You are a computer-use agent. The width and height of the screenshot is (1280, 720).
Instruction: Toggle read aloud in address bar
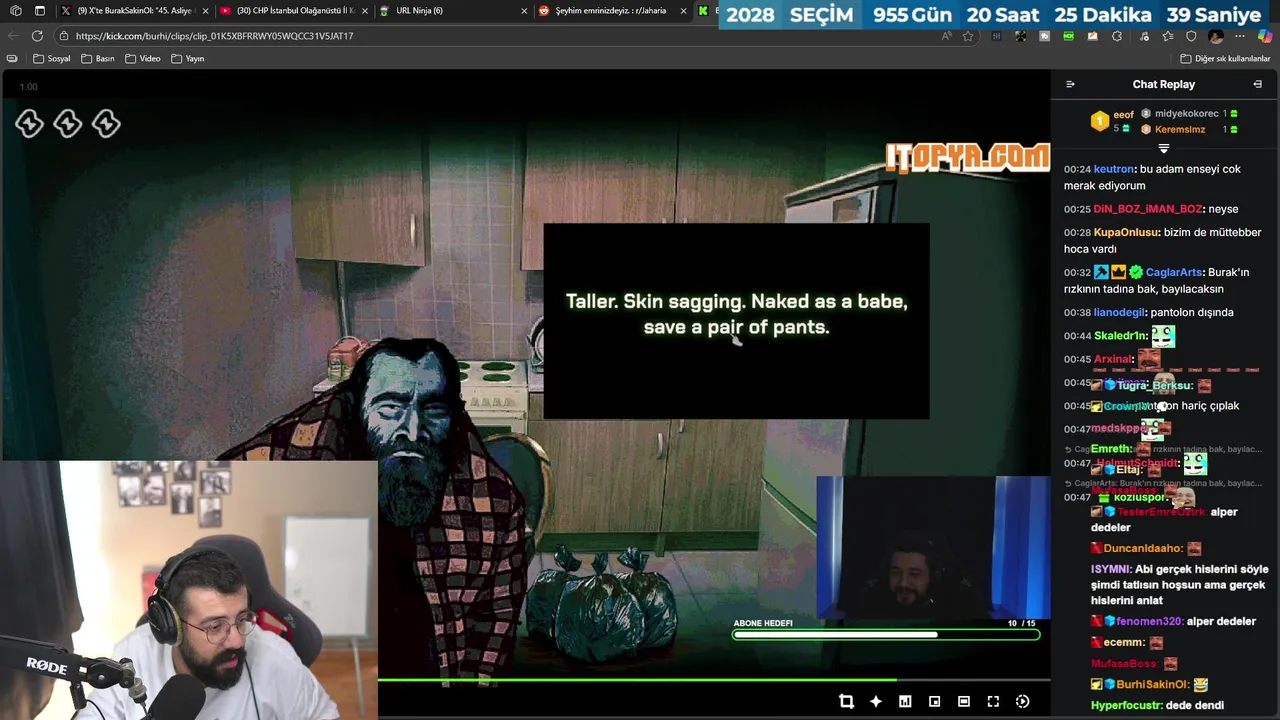coord(947,36)
